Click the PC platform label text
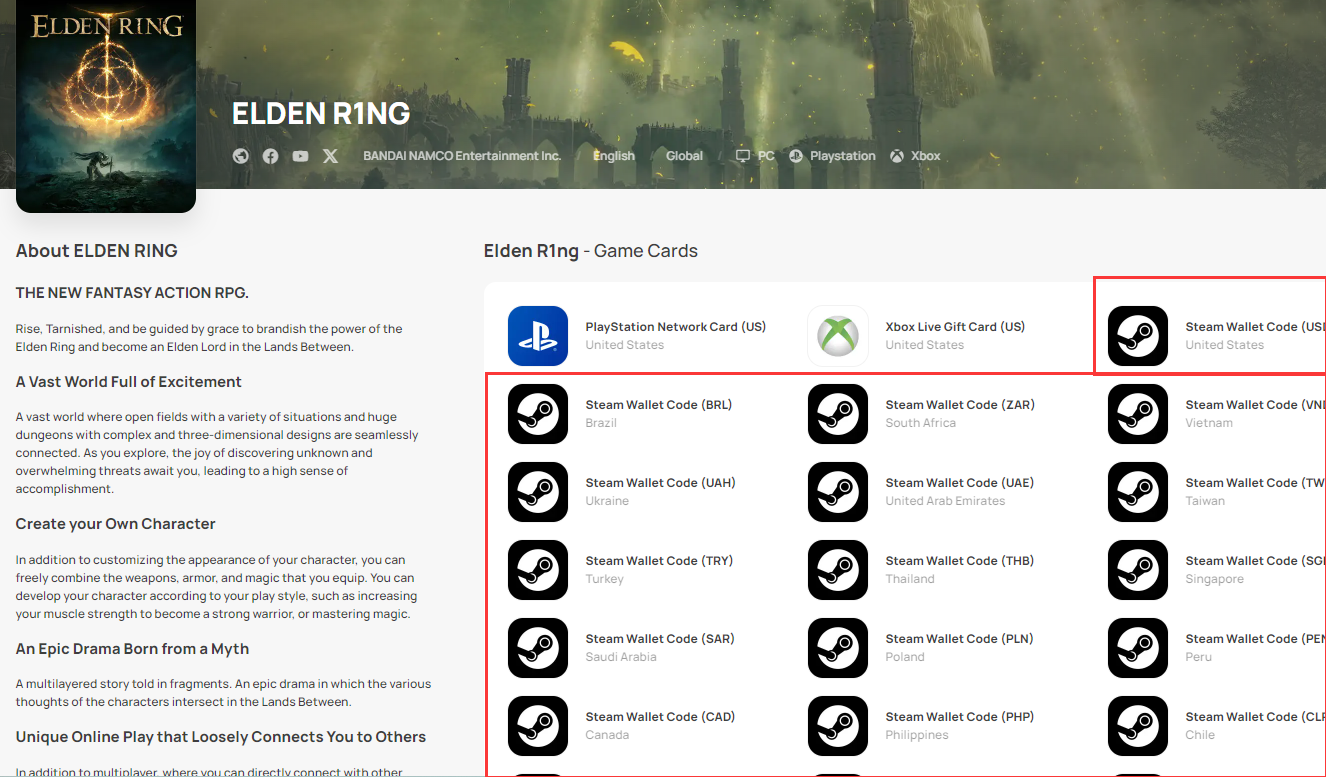The image size is (1326, 777). (766, 156)
